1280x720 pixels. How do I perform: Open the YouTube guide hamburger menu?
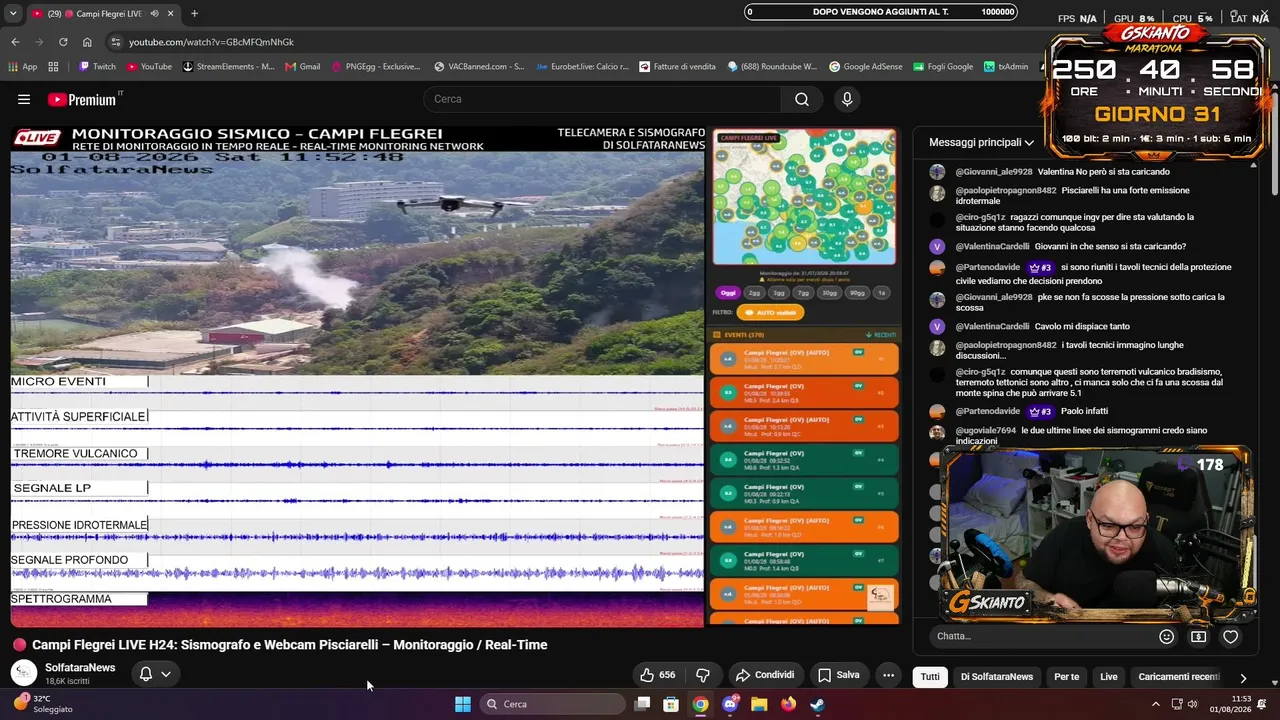(x=24, y=99)
